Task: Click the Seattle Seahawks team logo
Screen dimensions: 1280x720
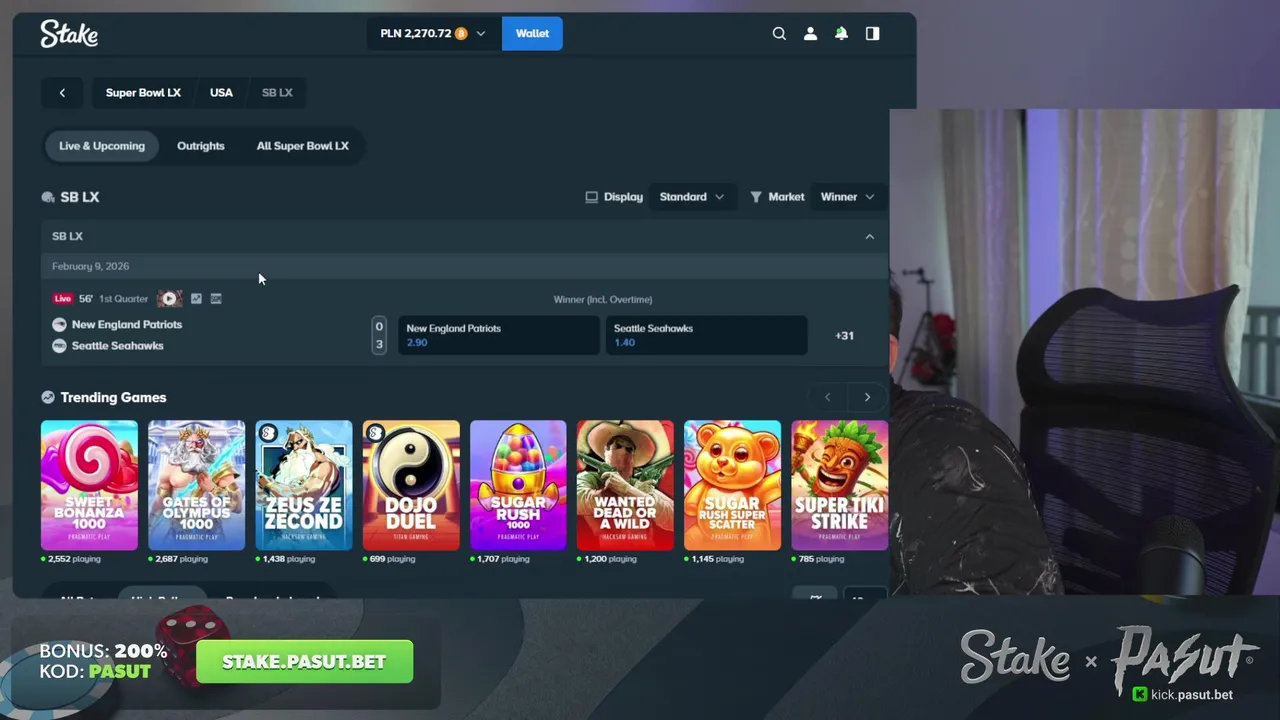Action: click(x=59, y=345)
